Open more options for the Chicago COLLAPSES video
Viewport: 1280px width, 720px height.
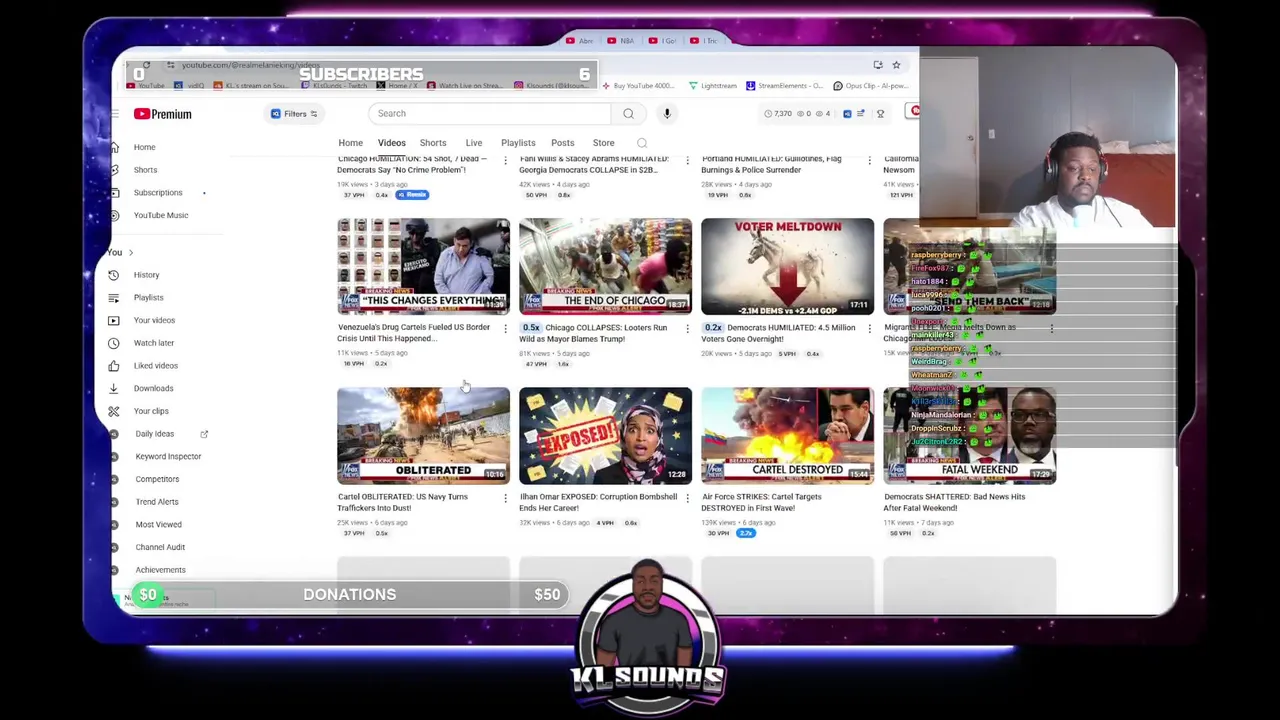[687, 328]
